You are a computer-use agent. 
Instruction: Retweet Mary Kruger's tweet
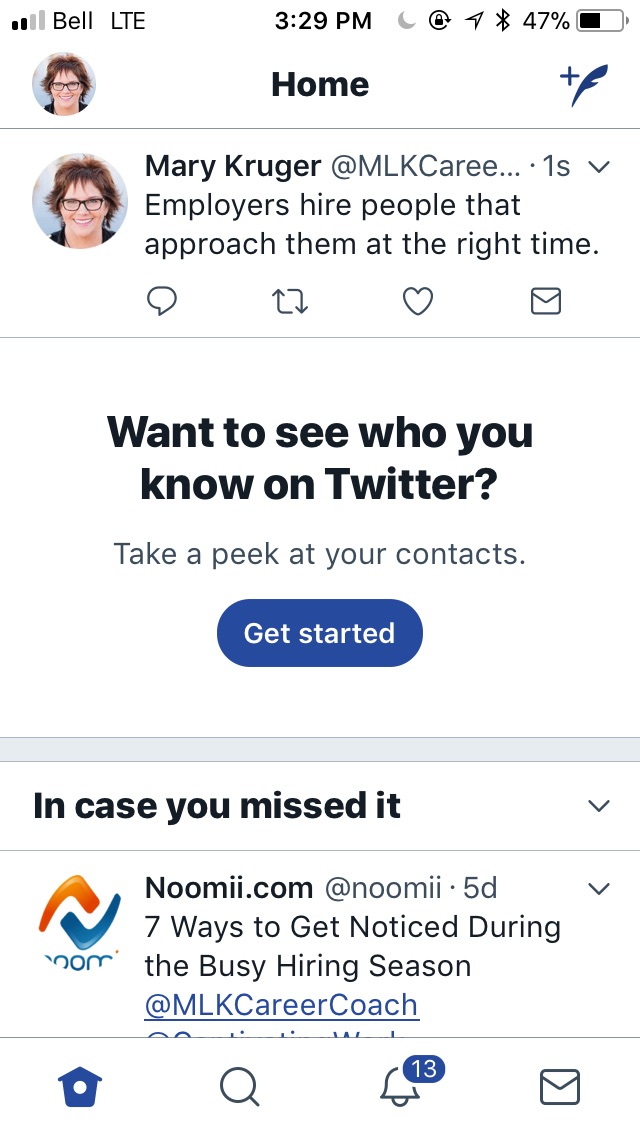pyautogui.click(x=290, y=301)
